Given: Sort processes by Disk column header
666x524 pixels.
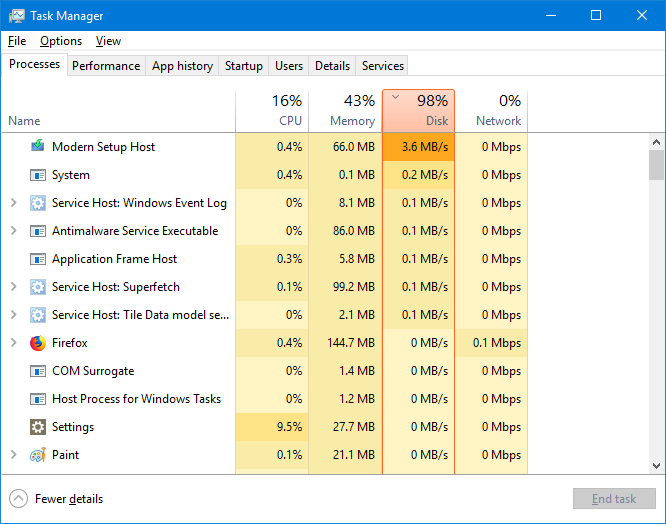Looking at the screenshot, I should [418, 110].
